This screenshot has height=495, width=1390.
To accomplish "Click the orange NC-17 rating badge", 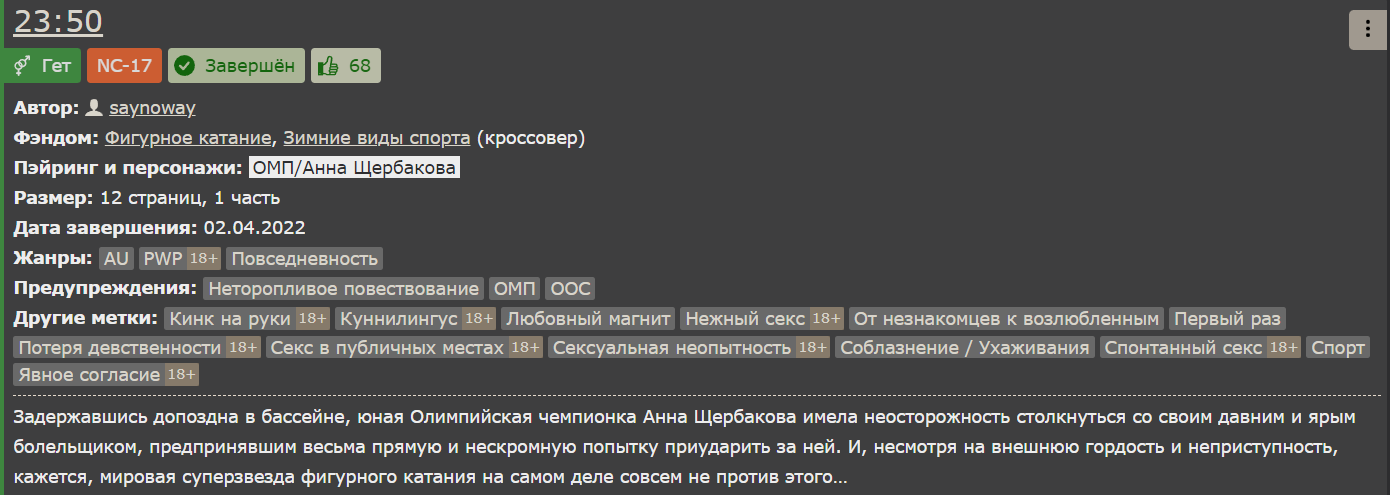I will (x=124, y=66).
